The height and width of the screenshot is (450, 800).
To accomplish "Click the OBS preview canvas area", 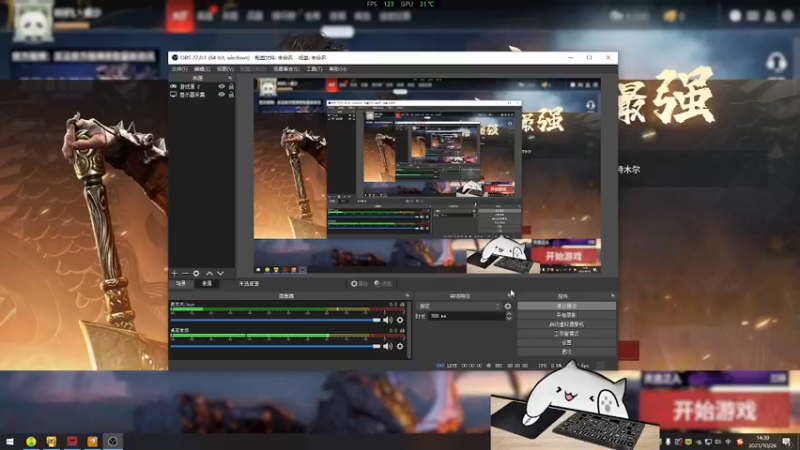I will 427,176.
